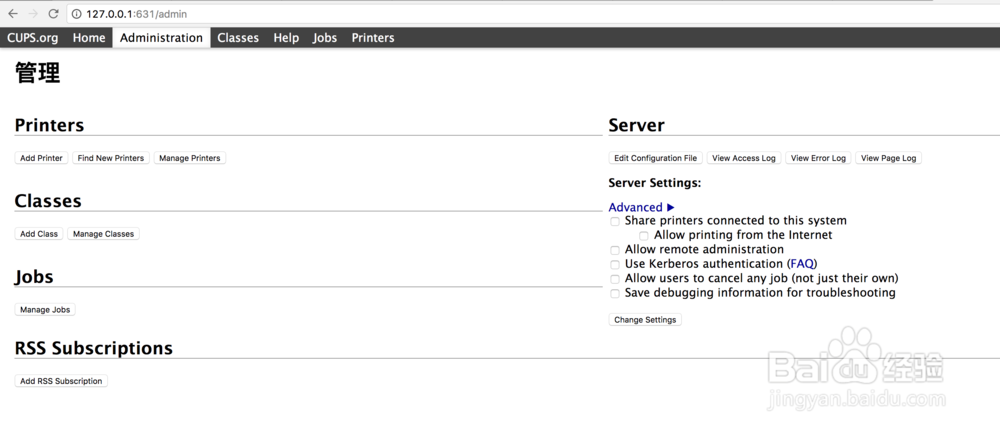Viewport: 1000px width, 433px height.
Task: Expand the Advanced server settings
Action: point(641,207)
